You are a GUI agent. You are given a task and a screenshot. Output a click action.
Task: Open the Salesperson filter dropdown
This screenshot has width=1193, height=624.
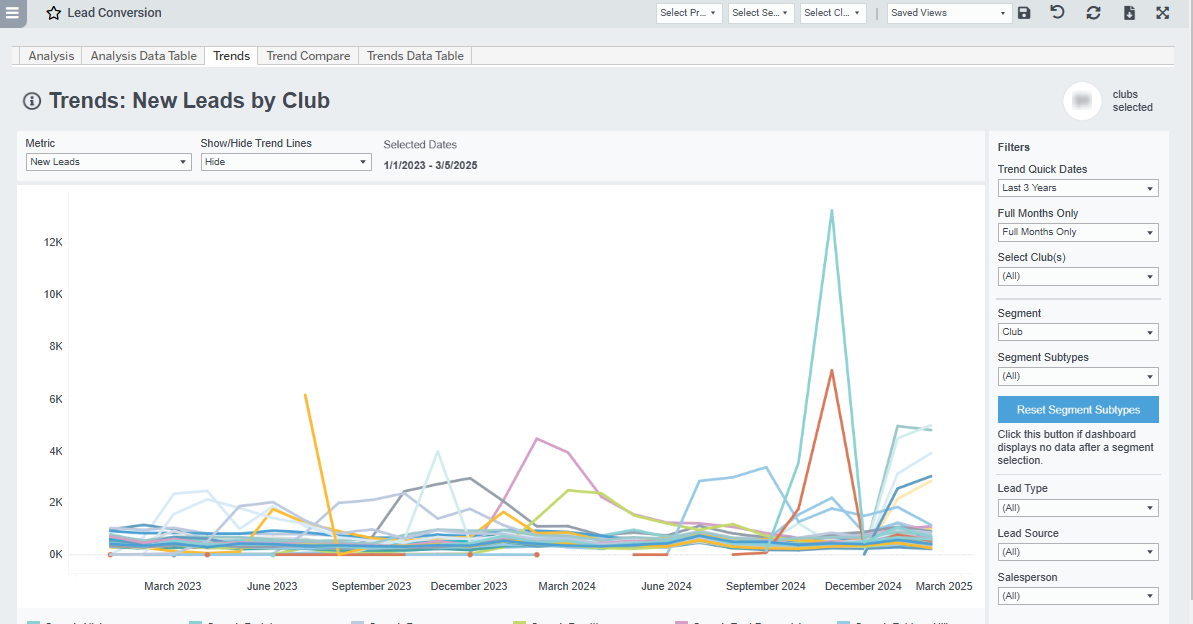(1078, 595)
